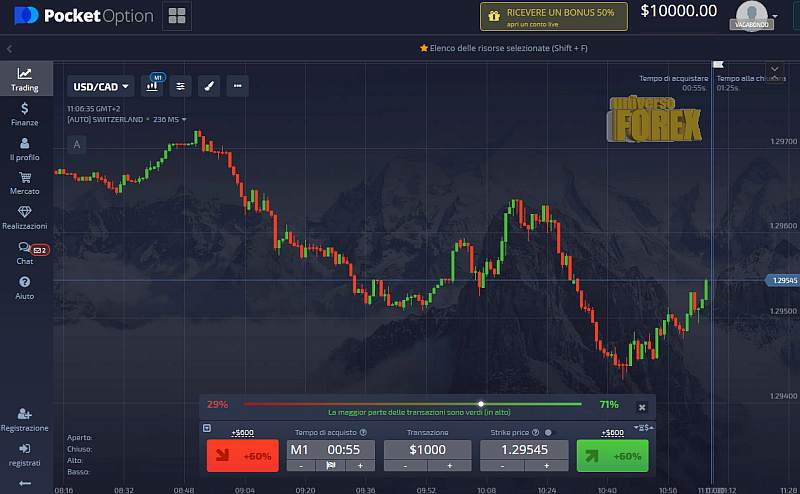Open Il profilo sidebar item
Screen dimensions: 800x494
pyautogui.click(x=24, y=148)
